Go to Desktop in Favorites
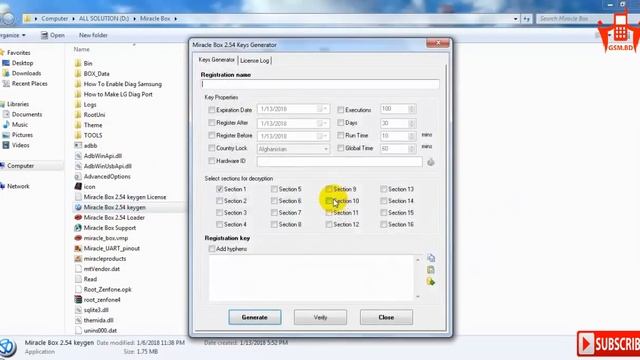This screenshot has width=640, height=360. [18, 63]
